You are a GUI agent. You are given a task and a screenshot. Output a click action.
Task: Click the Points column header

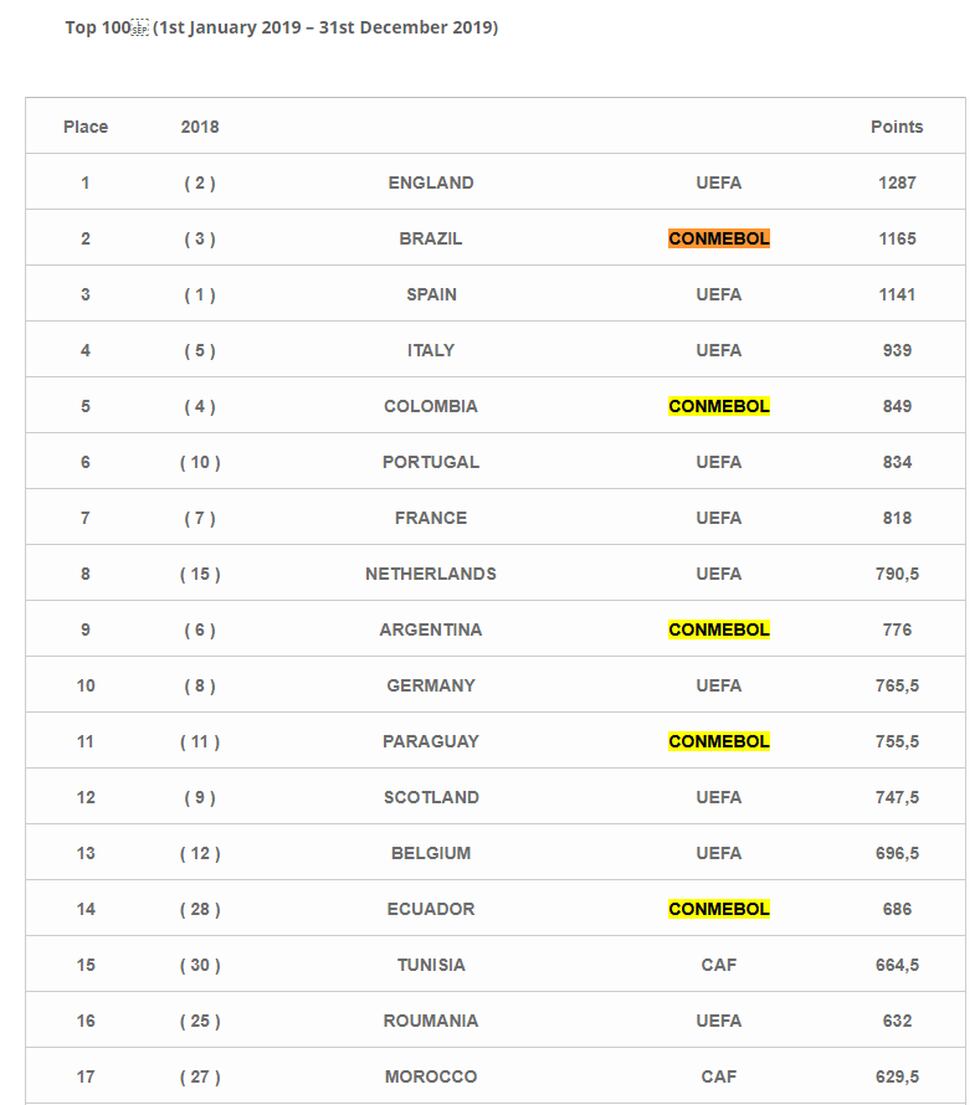click(897, 127)
